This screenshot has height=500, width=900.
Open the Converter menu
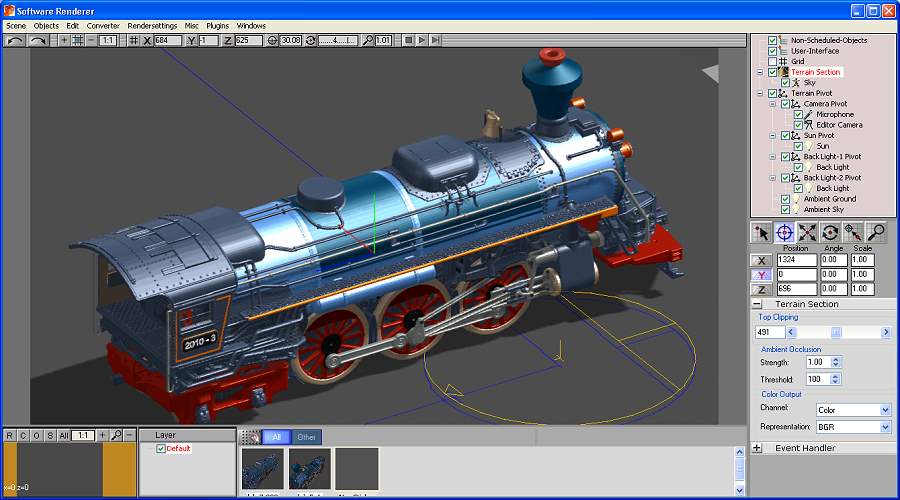coord(103,26)
